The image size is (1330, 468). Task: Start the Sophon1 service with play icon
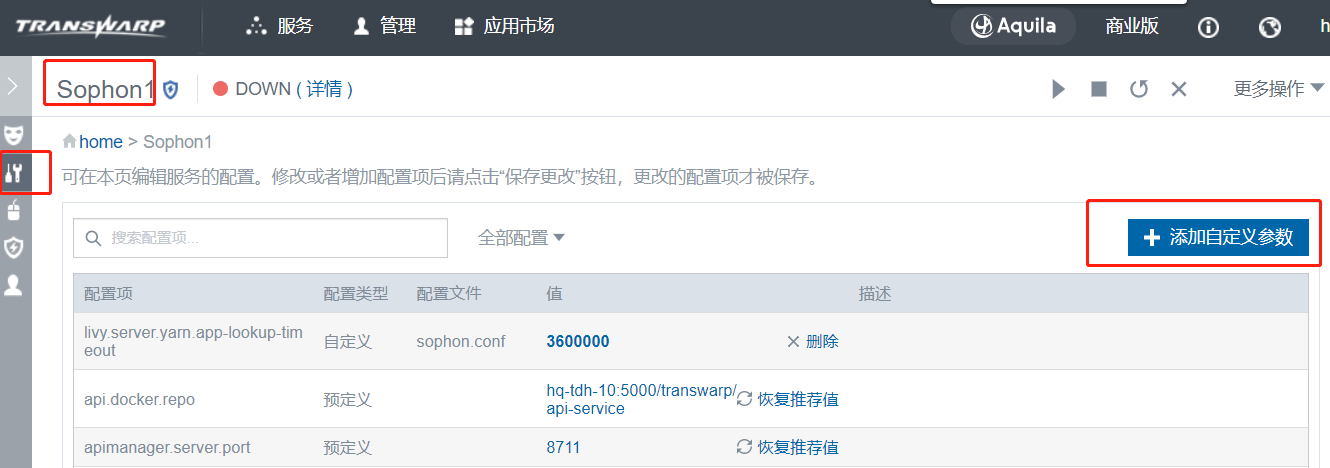1059,89
